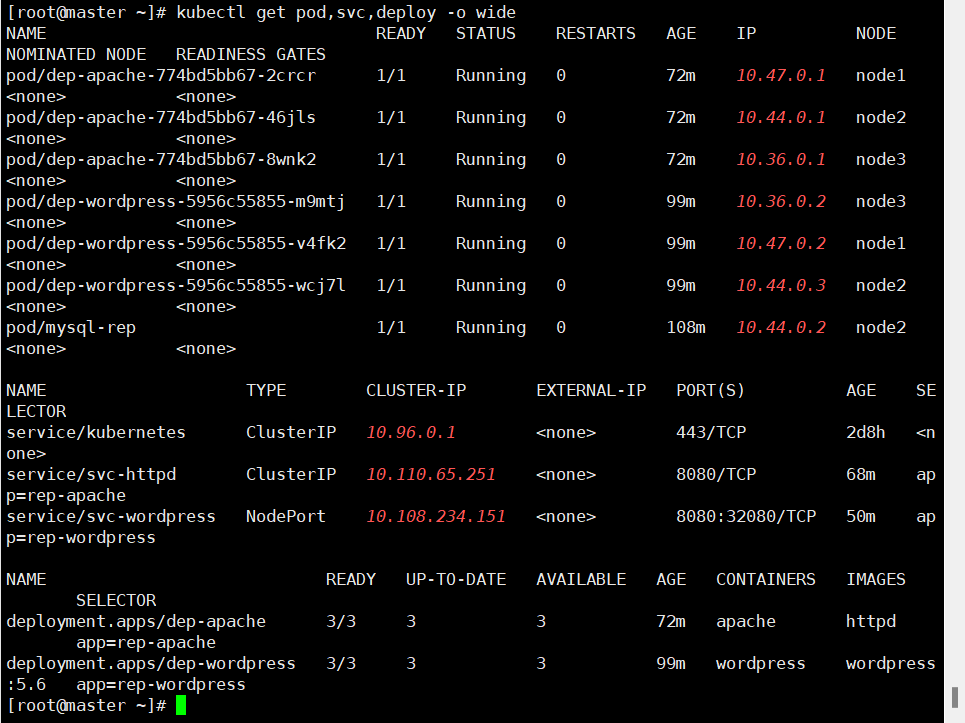The width and height of the screenshot is (965, 723).
Task: Click the red IP 10.44.0.2 of mysql-rep
Action: [x=781, y=327]
